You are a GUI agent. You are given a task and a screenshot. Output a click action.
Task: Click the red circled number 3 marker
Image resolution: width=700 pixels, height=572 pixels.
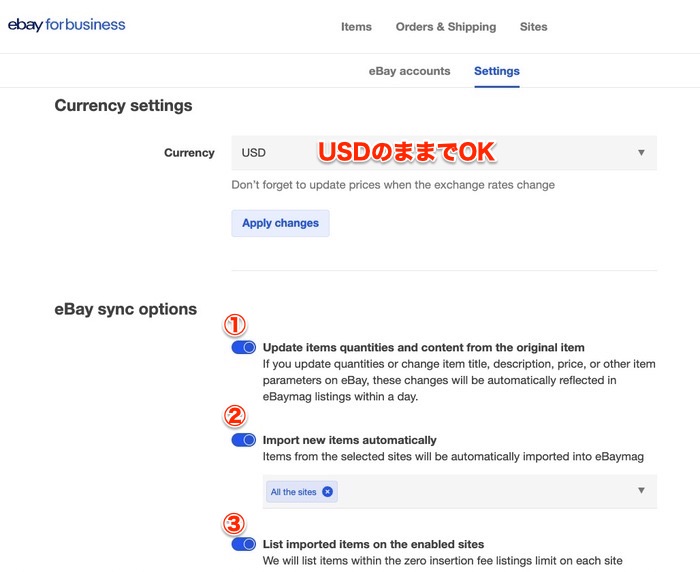233,523
